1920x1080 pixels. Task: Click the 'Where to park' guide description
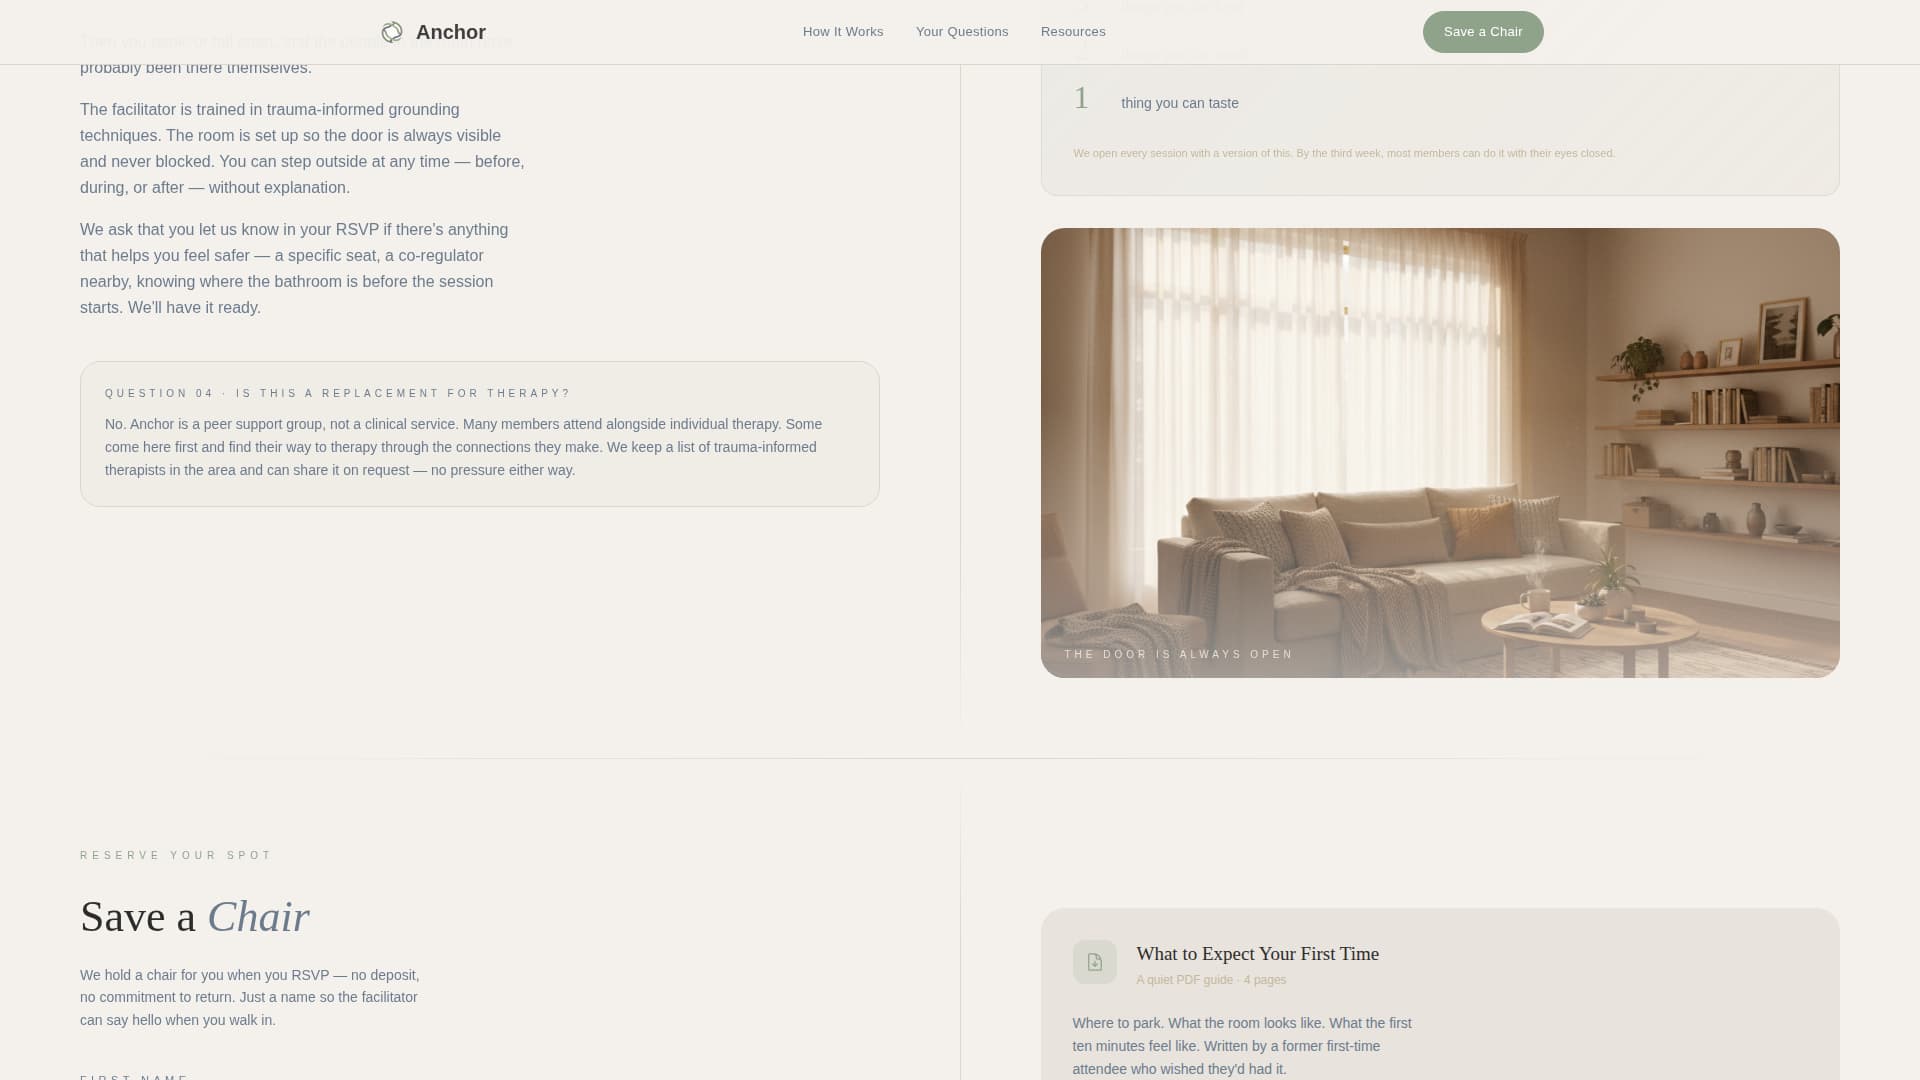pos(1242,1046)
